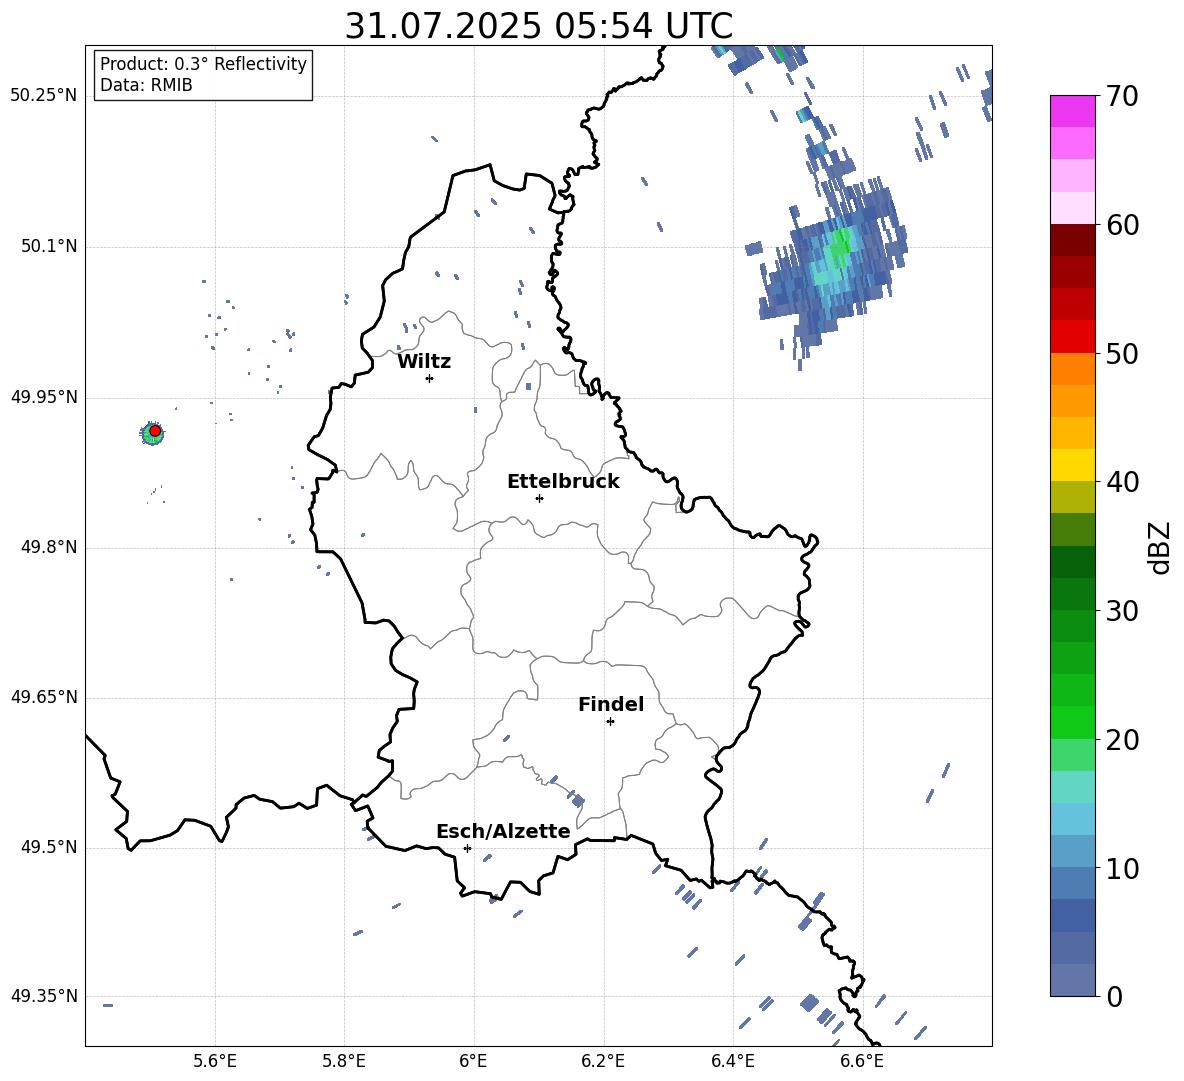
Task: Click the Product: 0.3° Reflectivity label
Action: point(203,64)
